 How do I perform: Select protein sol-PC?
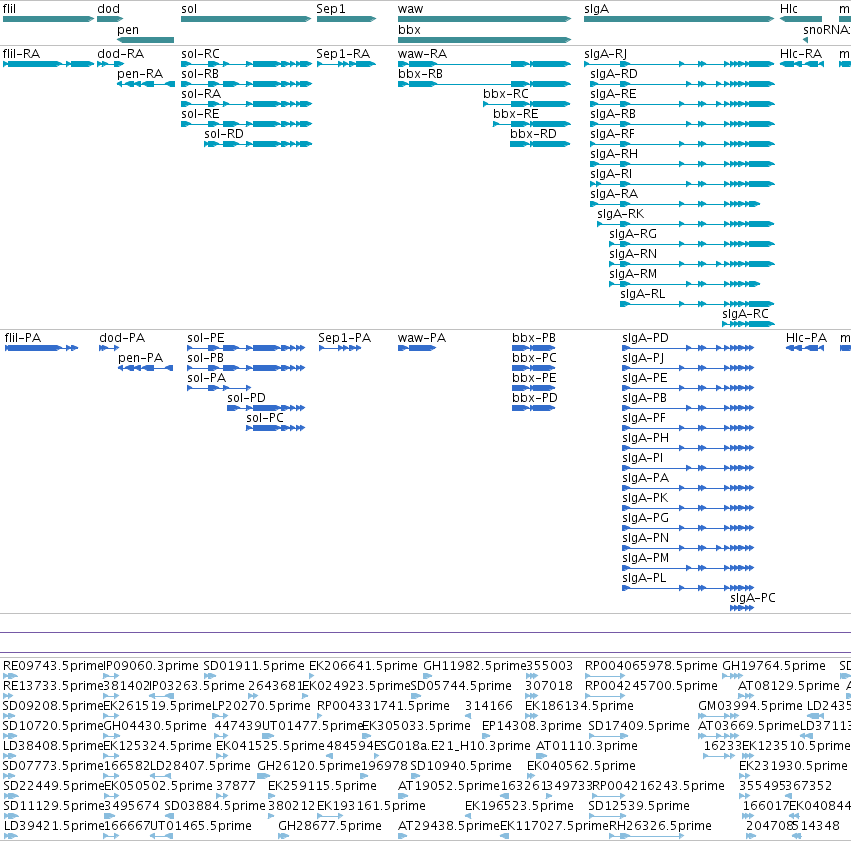(276, 428)
